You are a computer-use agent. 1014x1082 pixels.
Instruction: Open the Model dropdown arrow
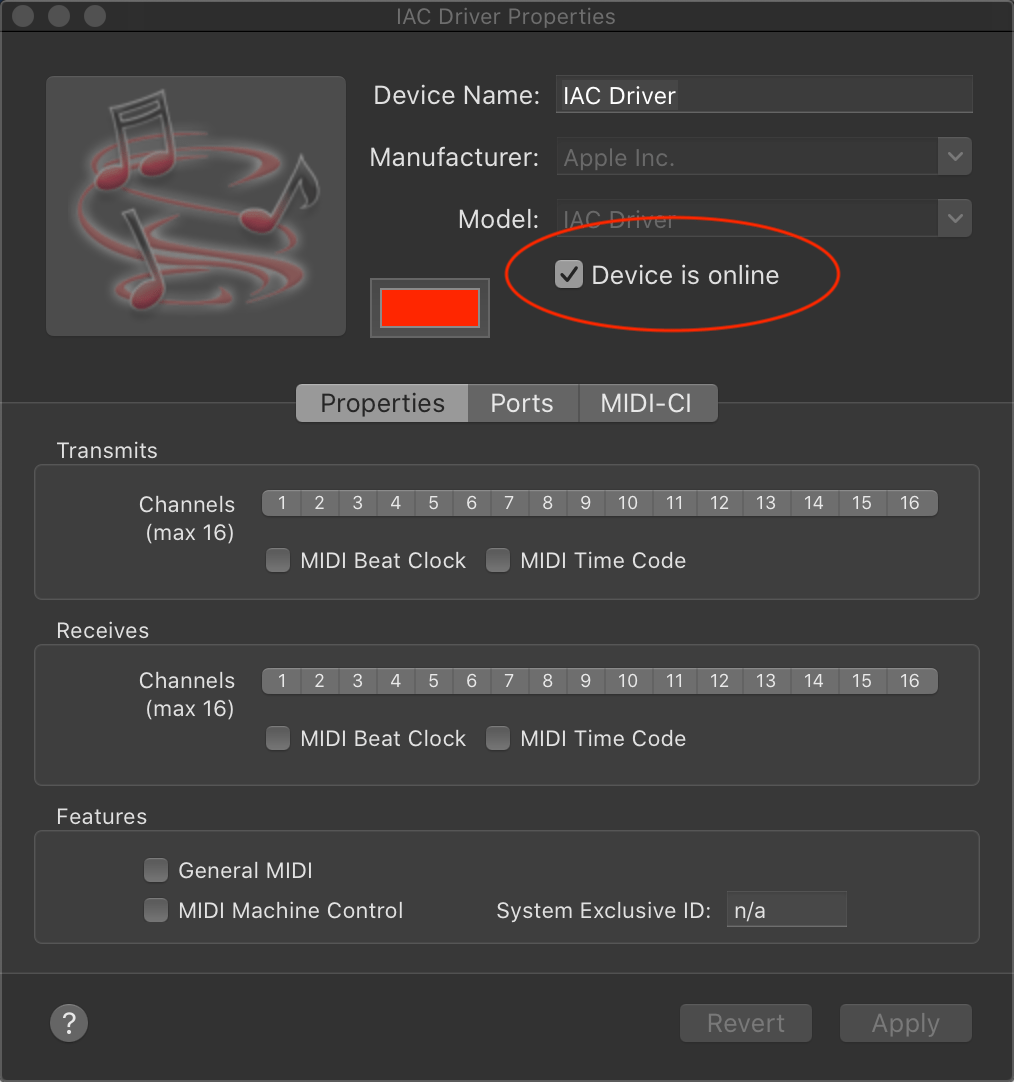[955, 219]
